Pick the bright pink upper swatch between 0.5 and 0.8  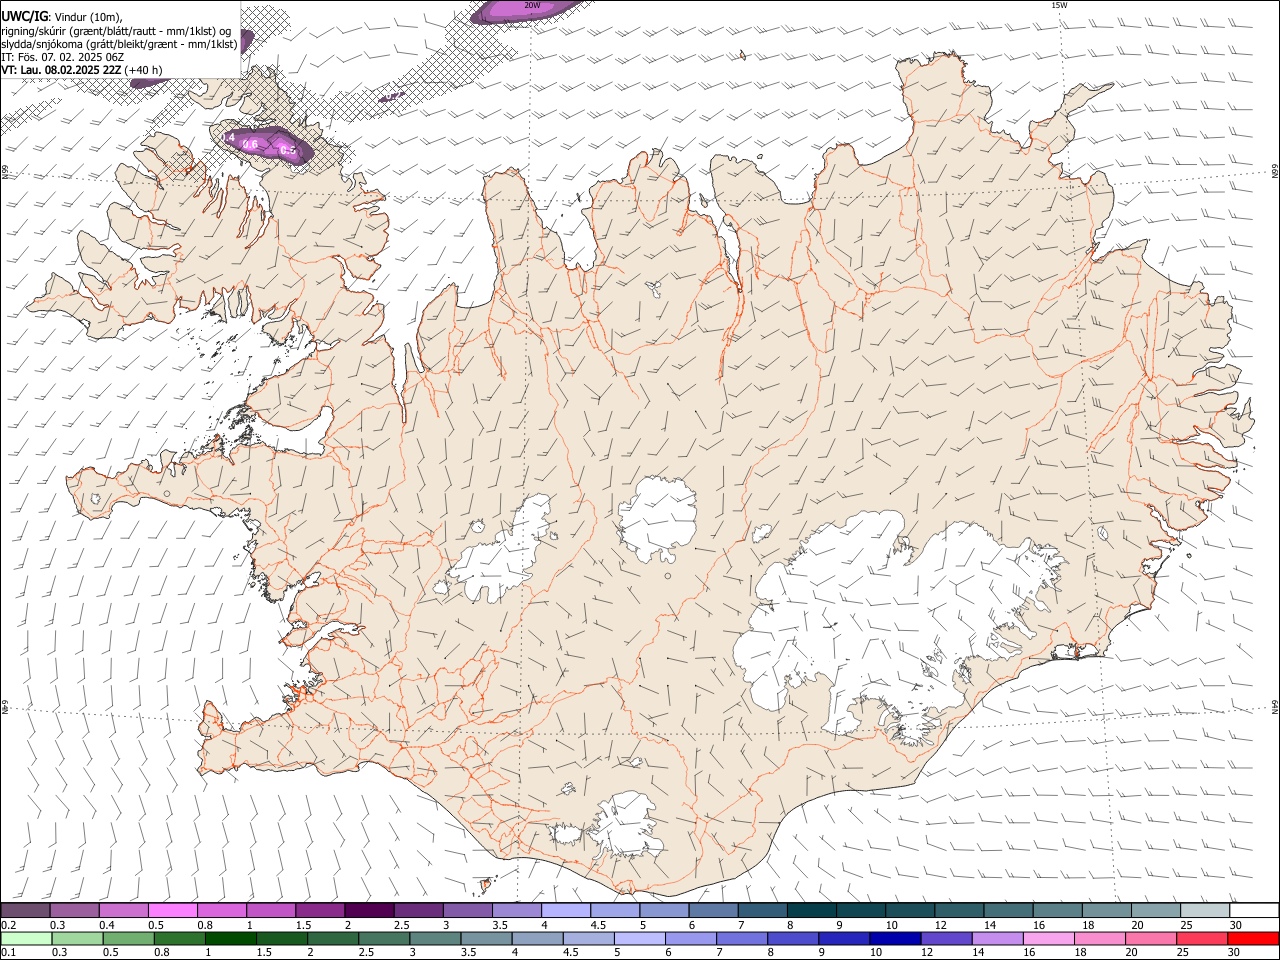tap(172, 910)
